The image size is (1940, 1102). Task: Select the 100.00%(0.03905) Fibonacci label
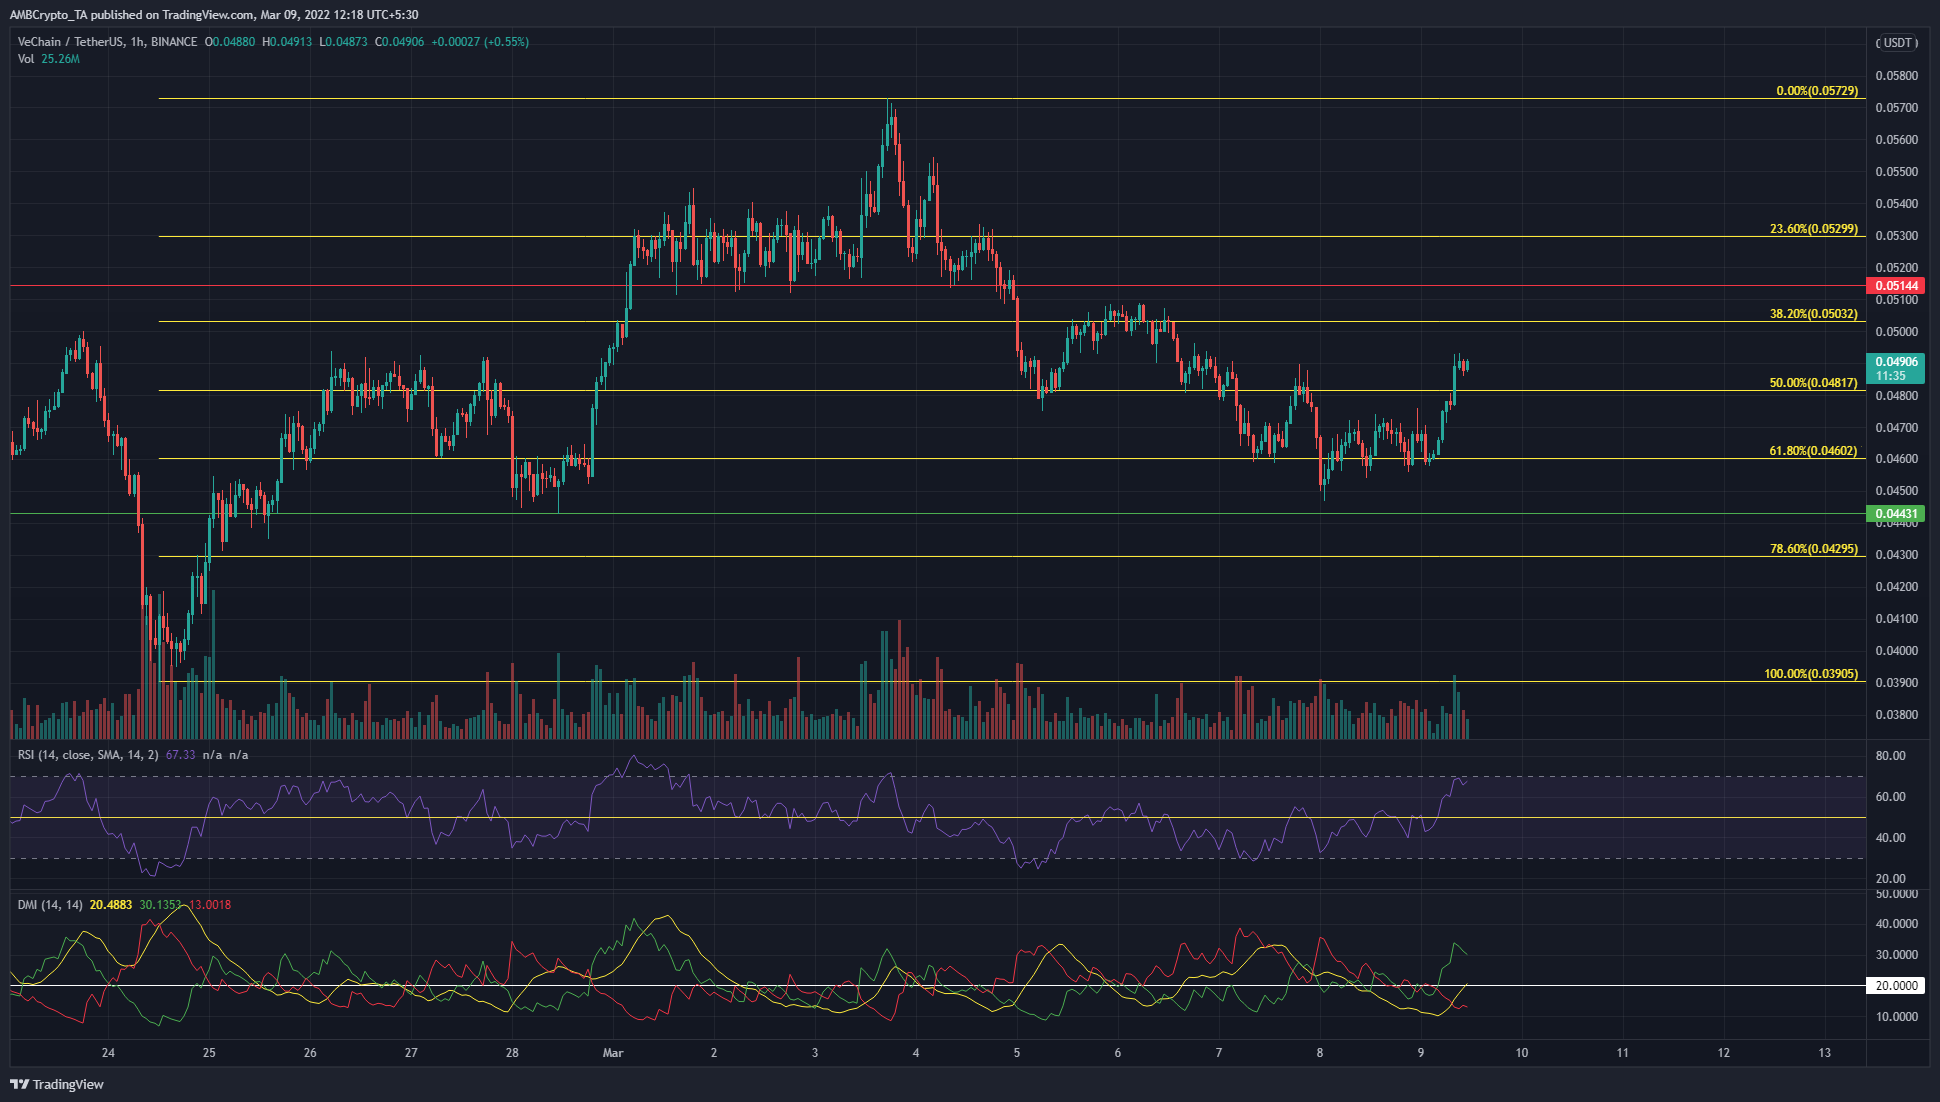pos(1811,674)
